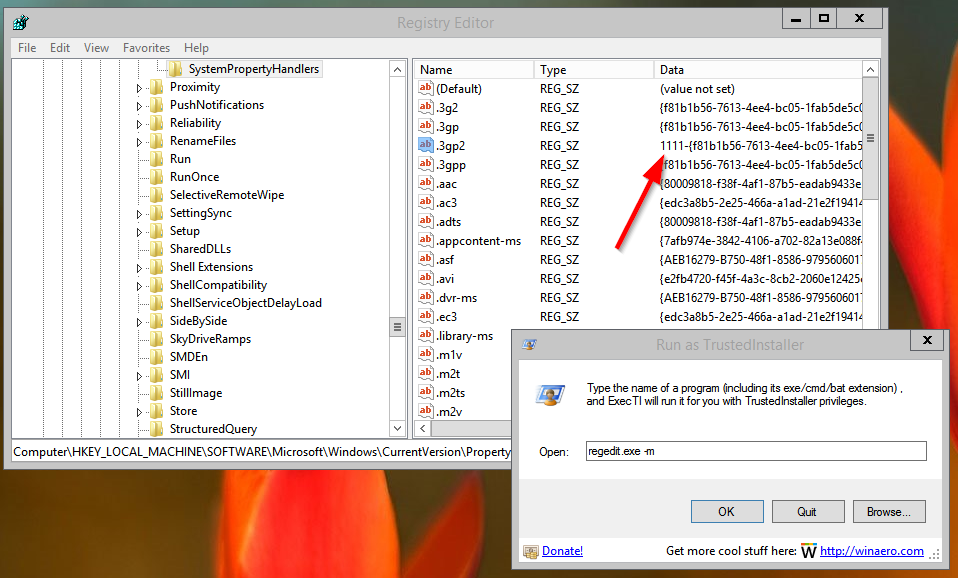Open the Edit menu
This screenshot has width=958, height=578.
point(61,47)
